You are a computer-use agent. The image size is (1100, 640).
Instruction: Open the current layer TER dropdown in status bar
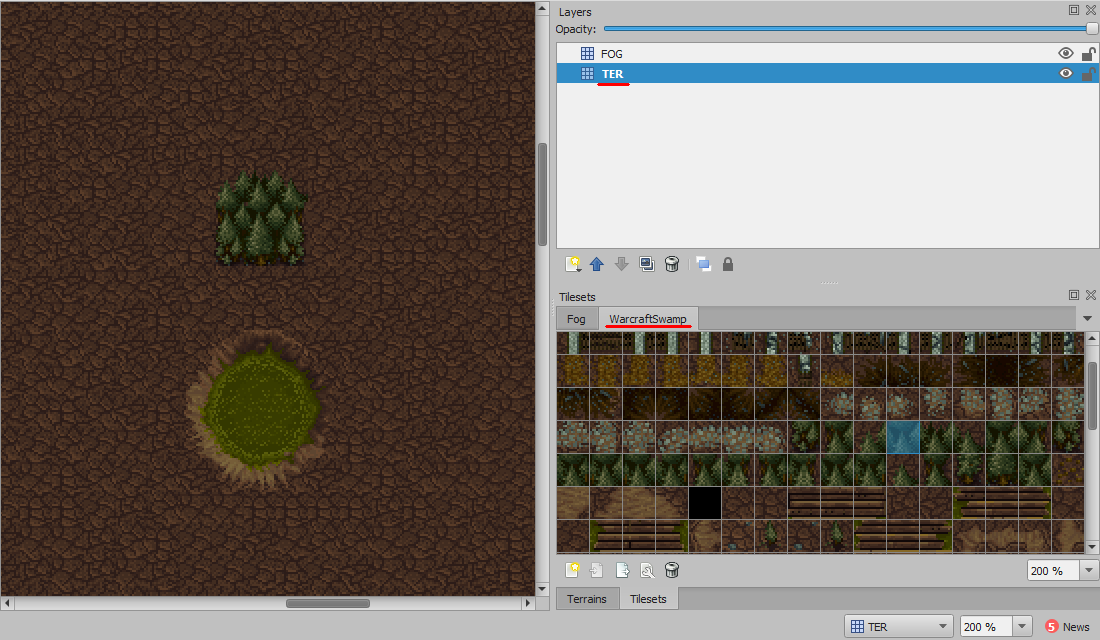coord(899,627)
